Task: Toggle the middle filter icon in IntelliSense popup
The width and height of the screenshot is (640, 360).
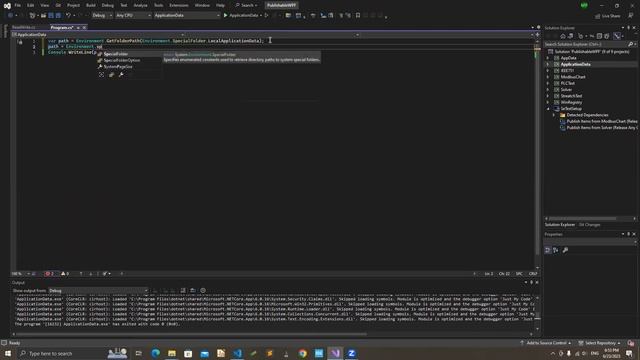Action: [x=111, y=75]
